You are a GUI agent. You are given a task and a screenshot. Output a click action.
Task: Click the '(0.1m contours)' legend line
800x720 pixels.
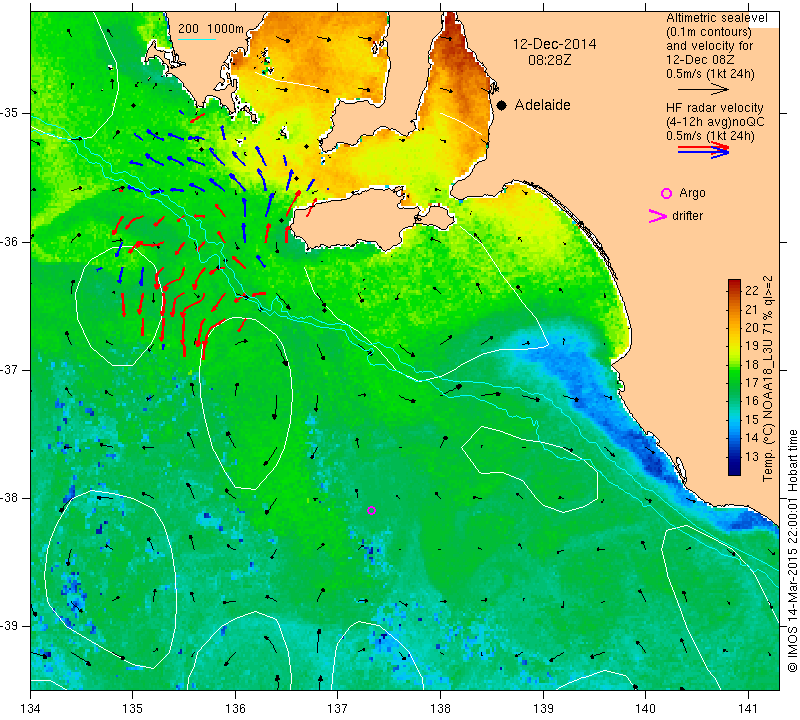coord(709,32)
